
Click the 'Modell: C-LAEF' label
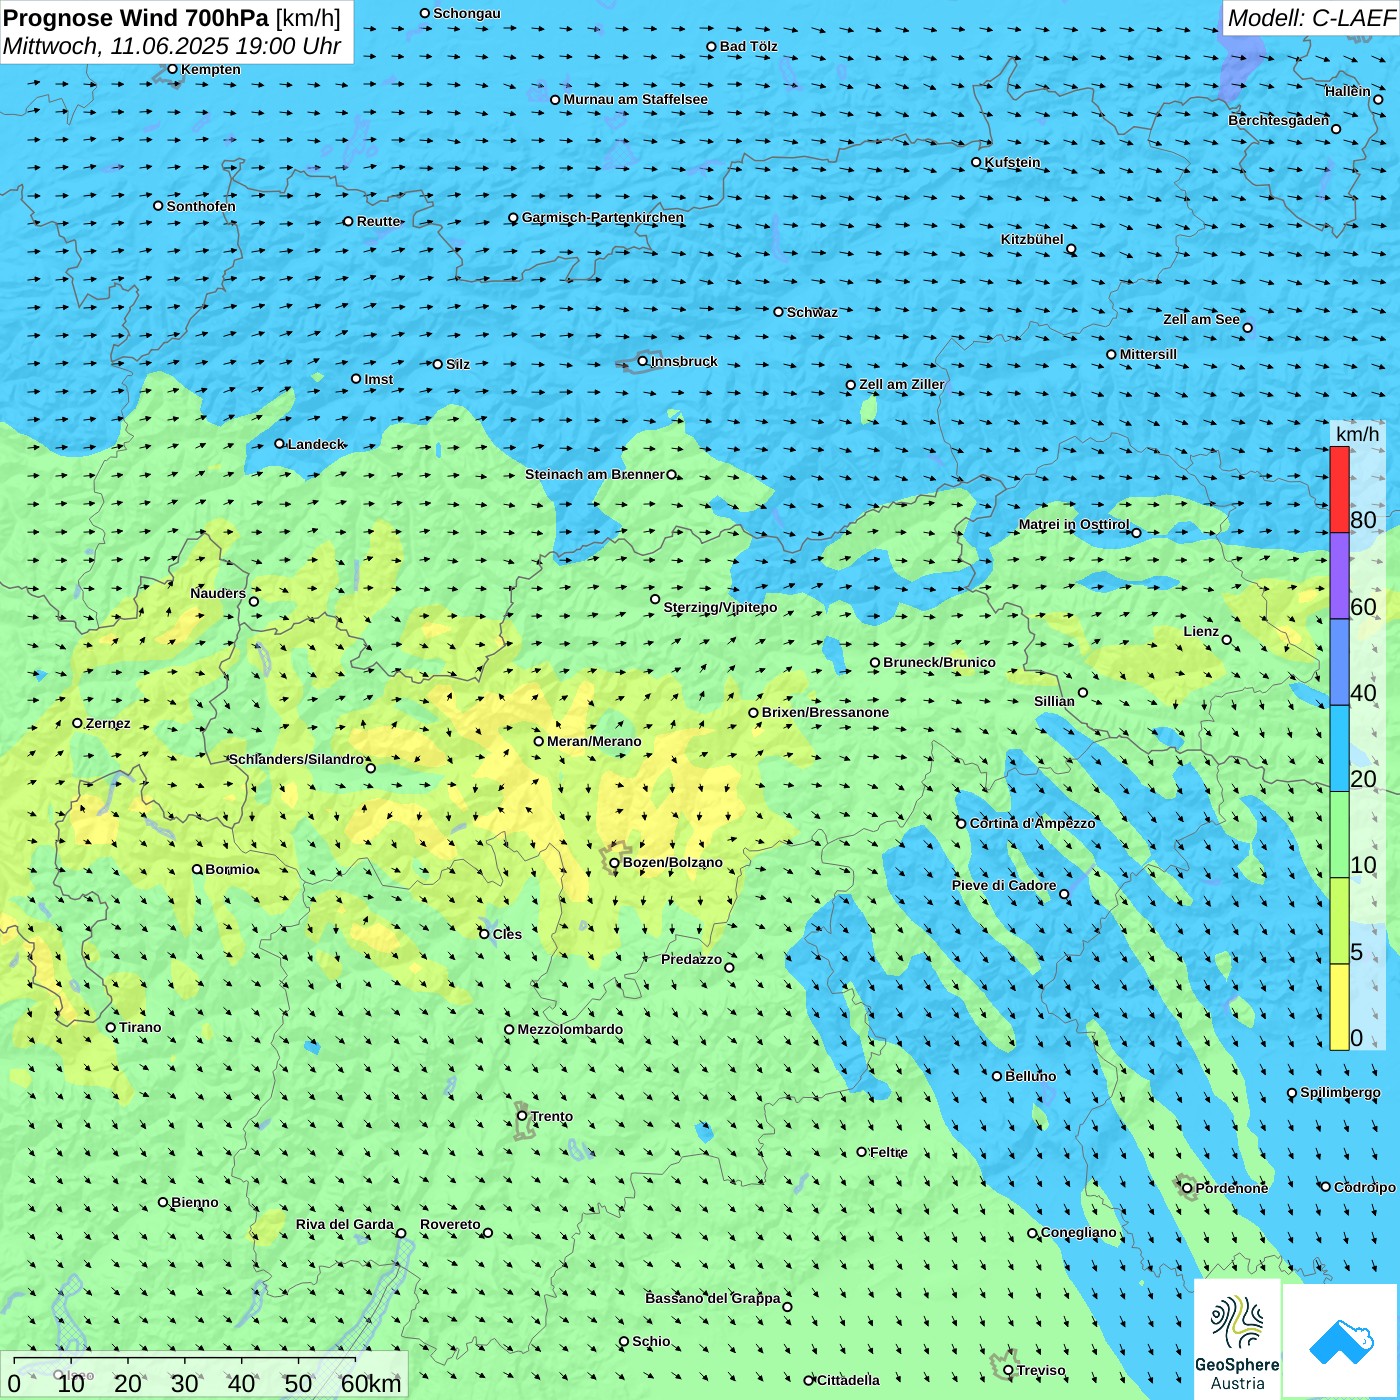(x=1311, y=18)
